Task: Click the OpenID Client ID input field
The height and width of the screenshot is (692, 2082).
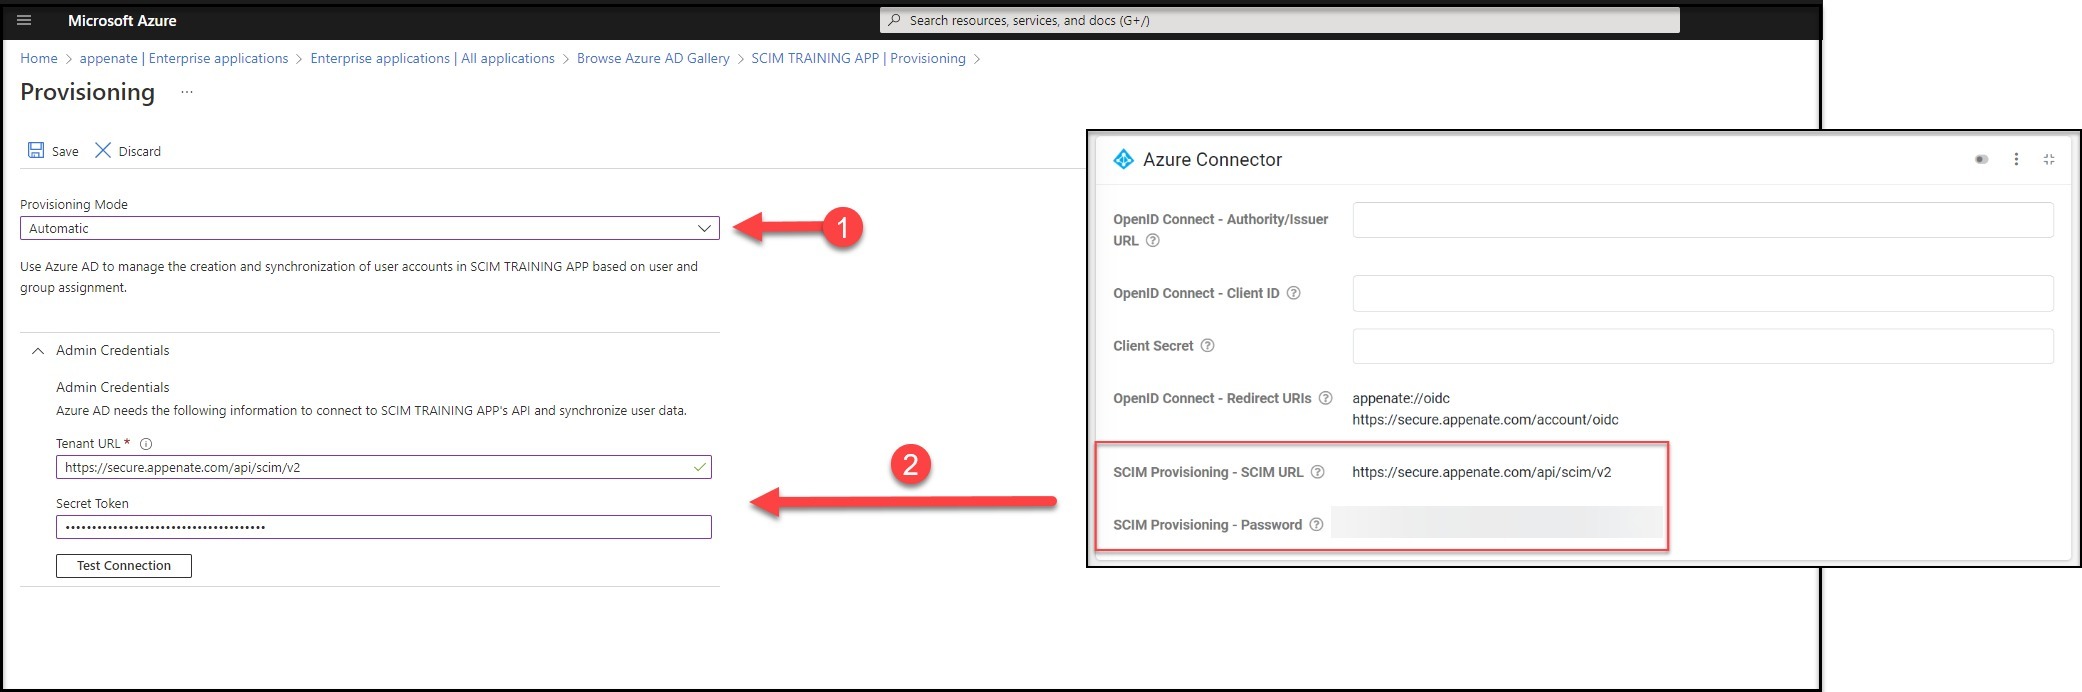Action: (x=1703, y=293)
